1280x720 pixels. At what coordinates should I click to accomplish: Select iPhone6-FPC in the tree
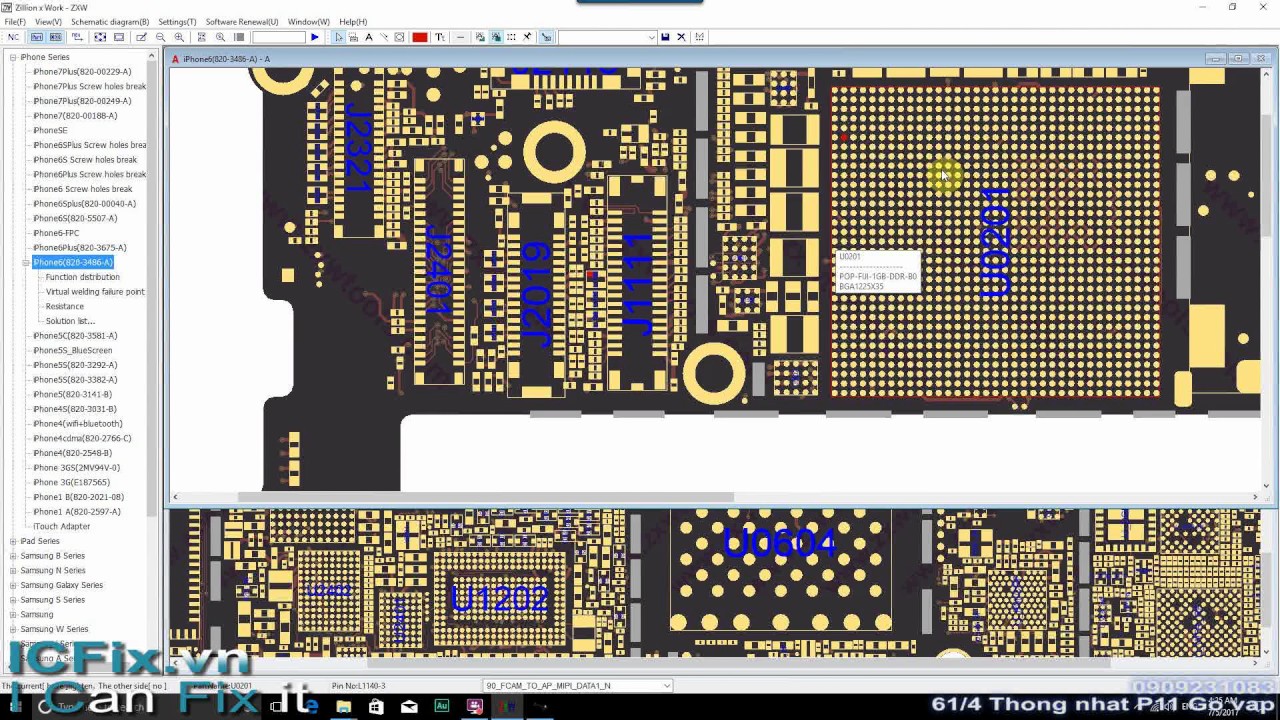(x=56, y=233)
